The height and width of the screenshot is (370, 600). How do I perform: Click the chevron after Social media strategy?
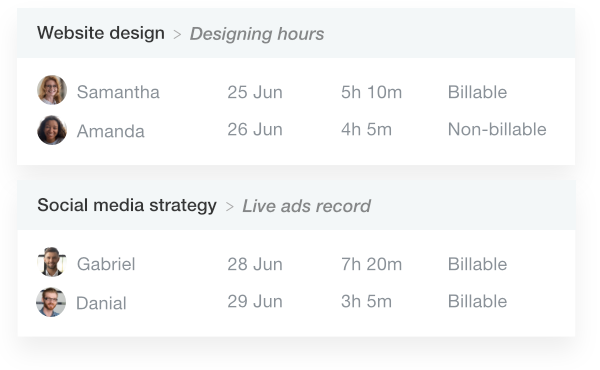pos(230,207)
